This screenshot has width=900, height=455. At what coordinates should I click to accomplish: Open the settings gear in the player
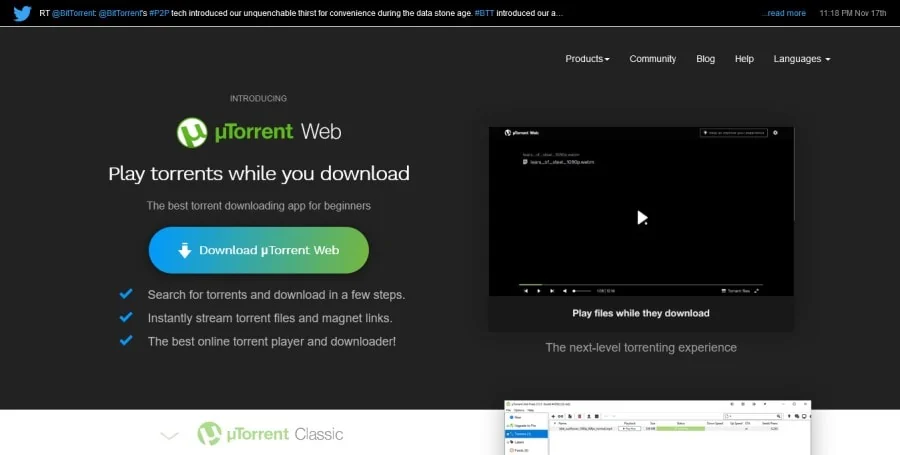(x=775, y=133)
